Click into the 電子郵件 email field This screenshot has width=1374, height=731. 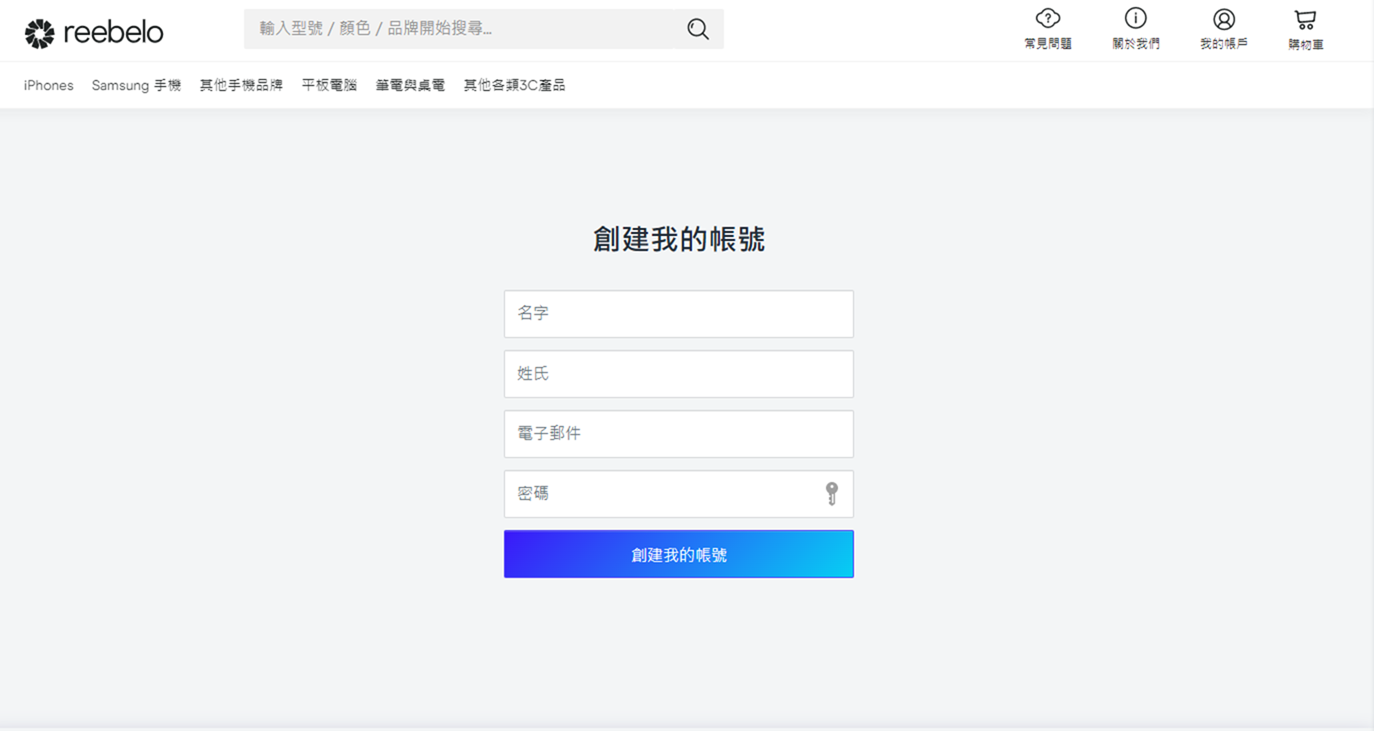(678, 434)
